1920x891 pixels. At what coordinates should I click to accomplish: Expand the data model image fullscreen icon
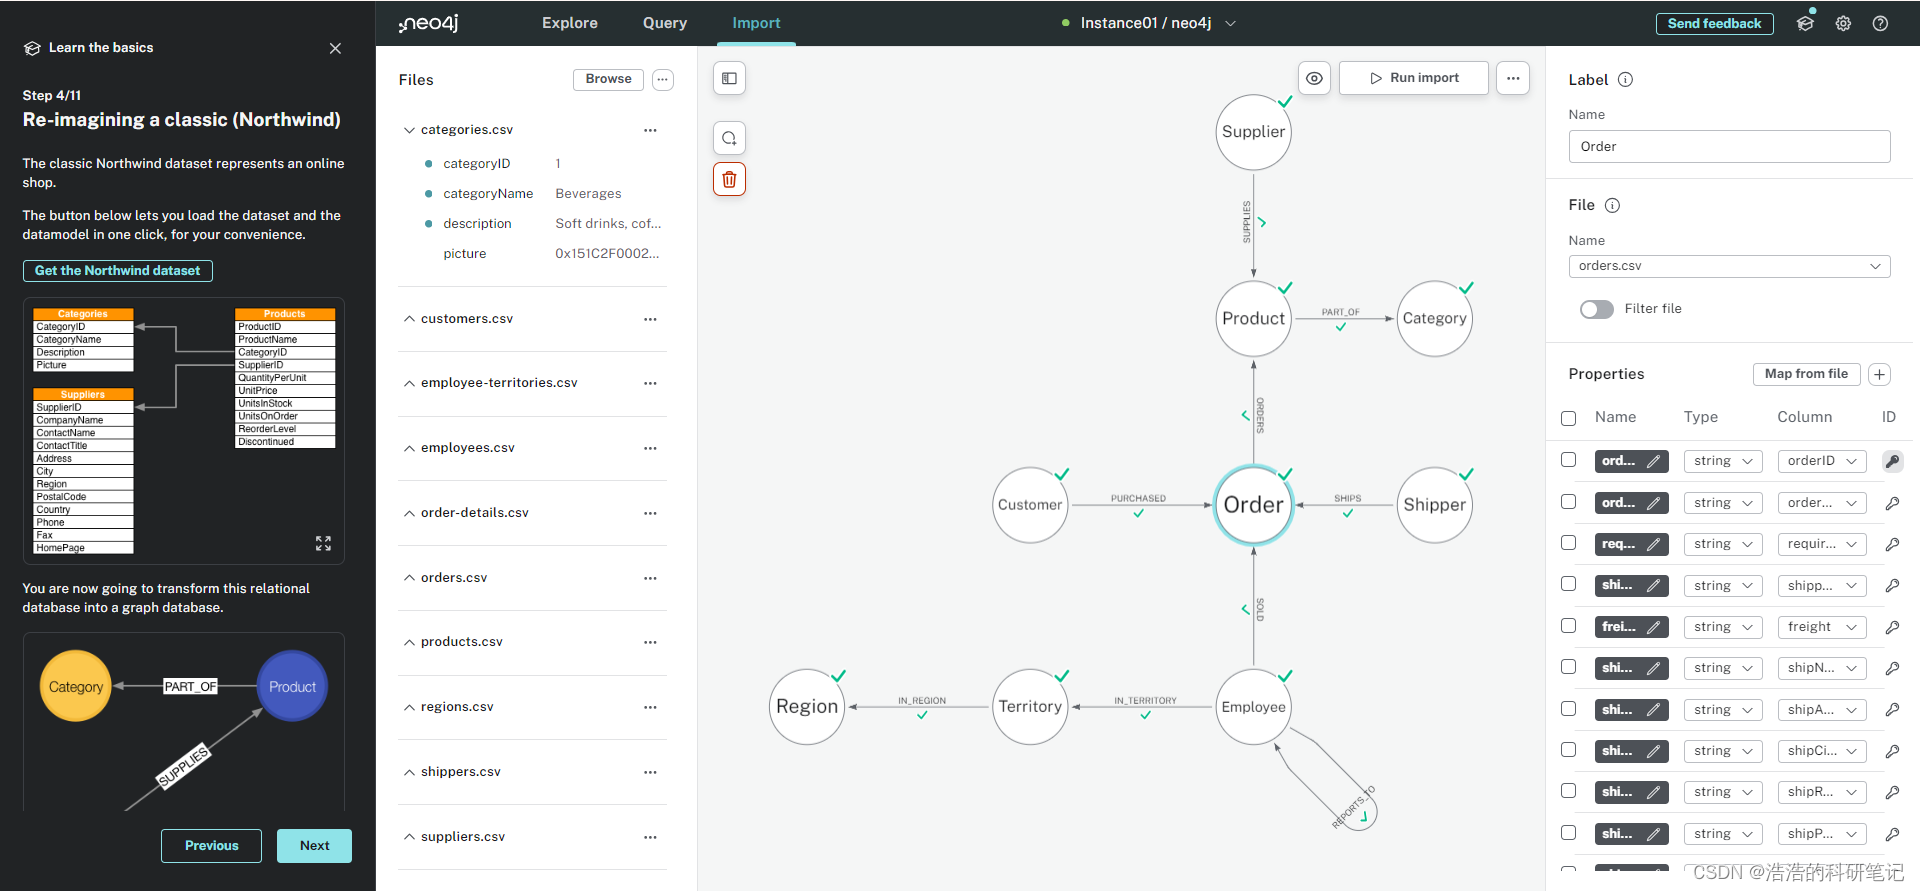click(323, 543)
